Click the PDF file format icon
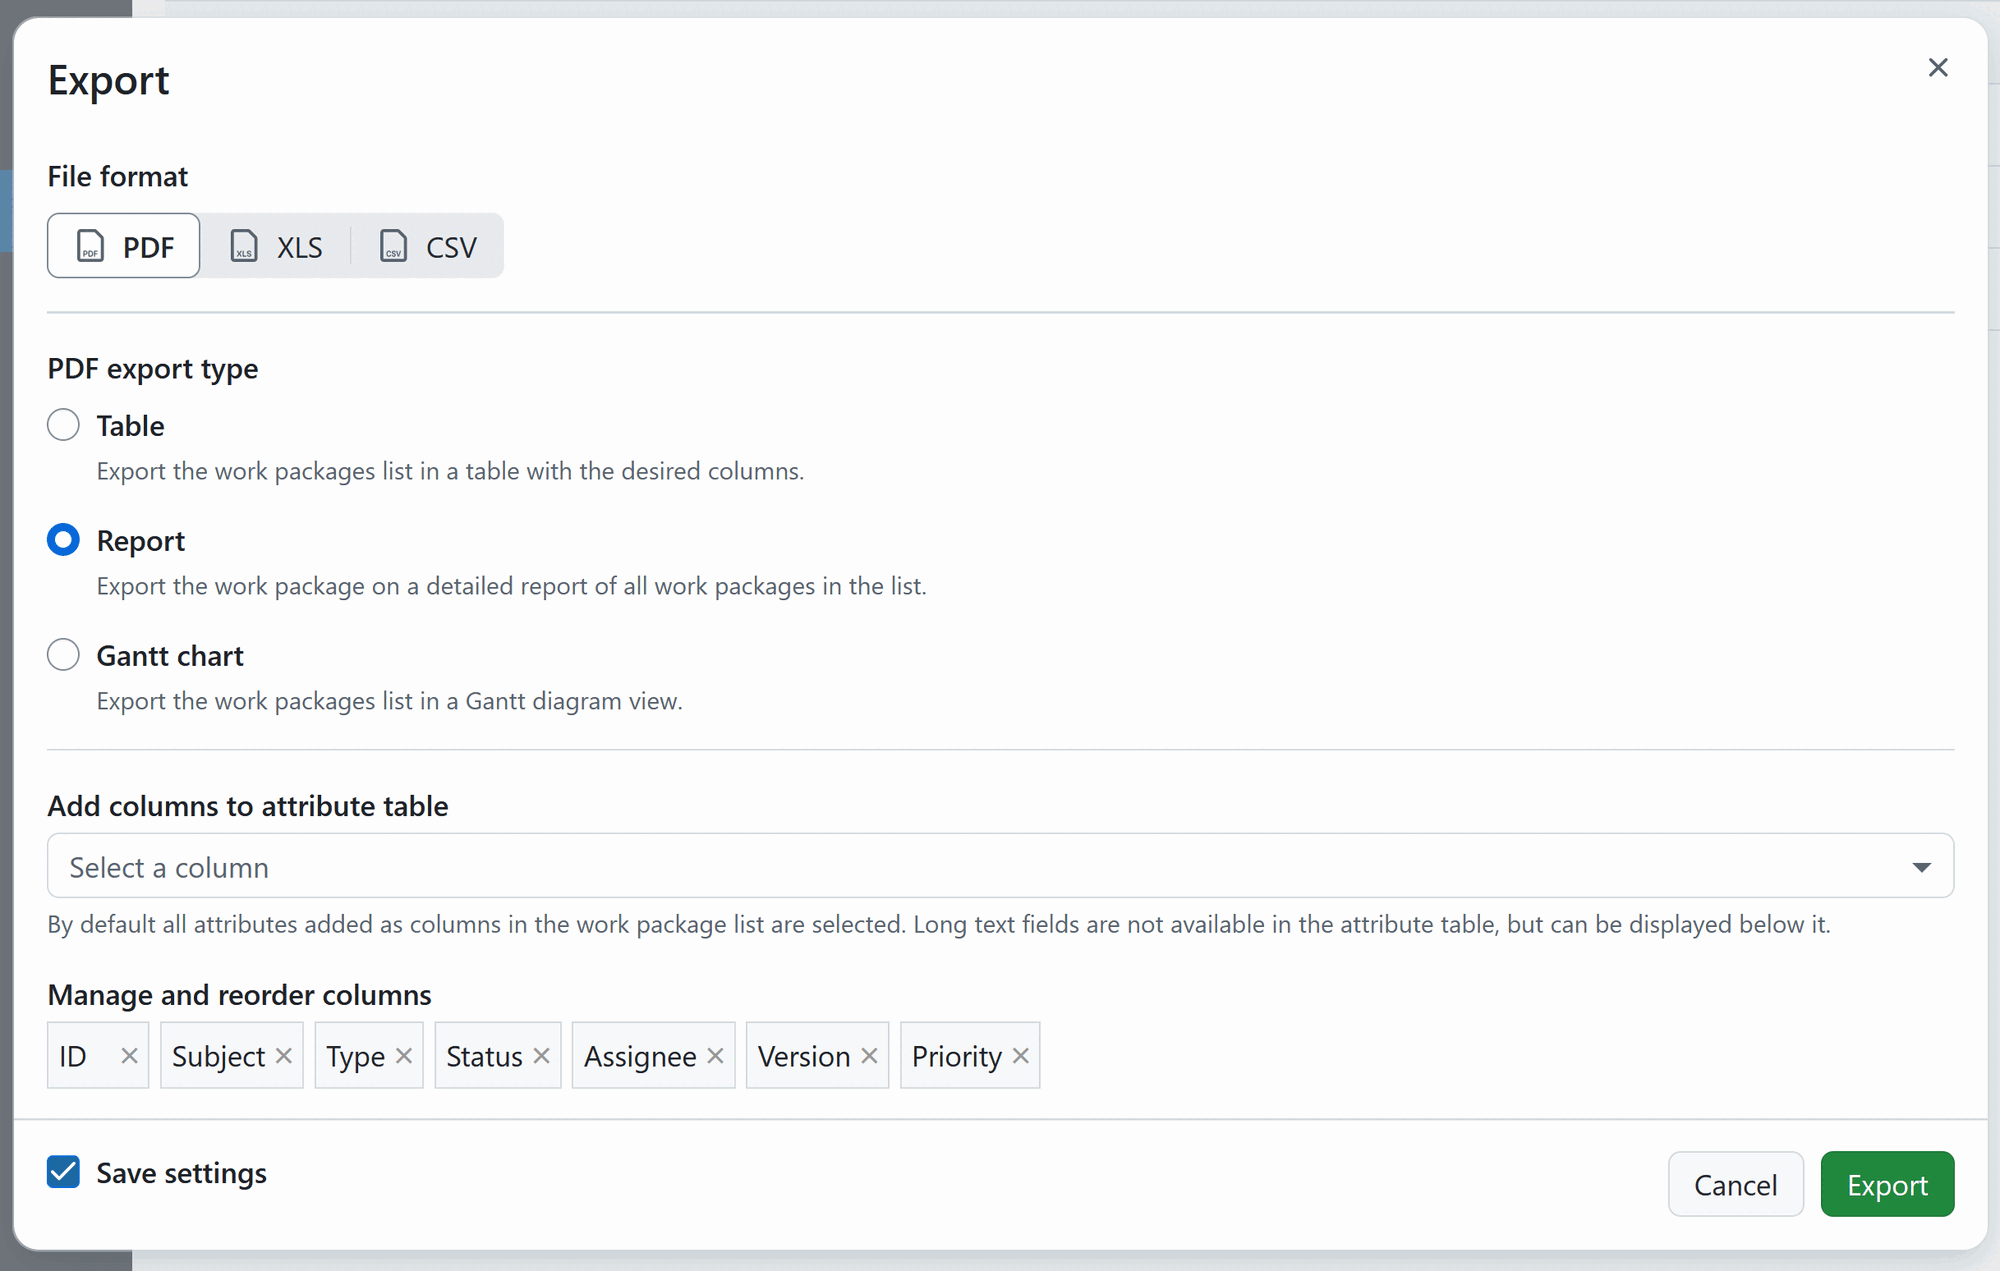 [x=90, y=246]
